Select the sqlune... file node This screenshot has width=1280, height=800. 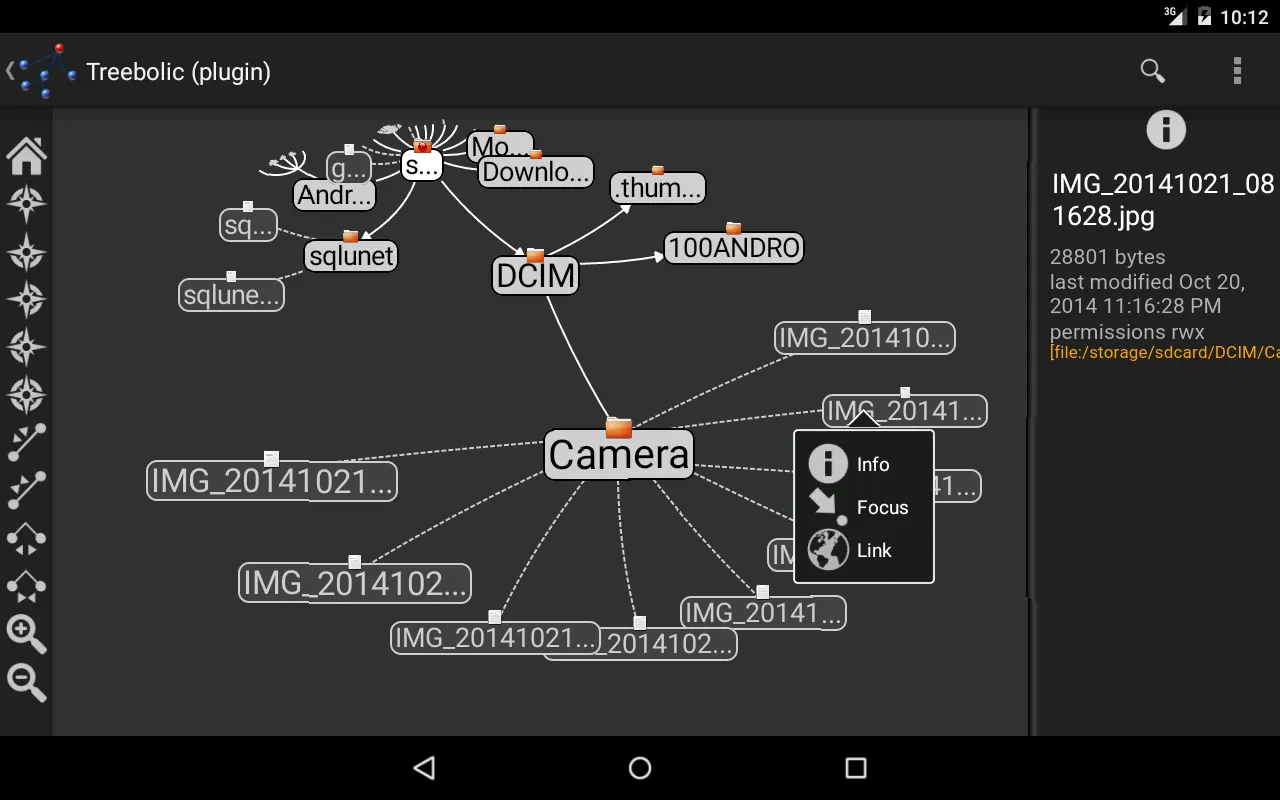(232, 295)
